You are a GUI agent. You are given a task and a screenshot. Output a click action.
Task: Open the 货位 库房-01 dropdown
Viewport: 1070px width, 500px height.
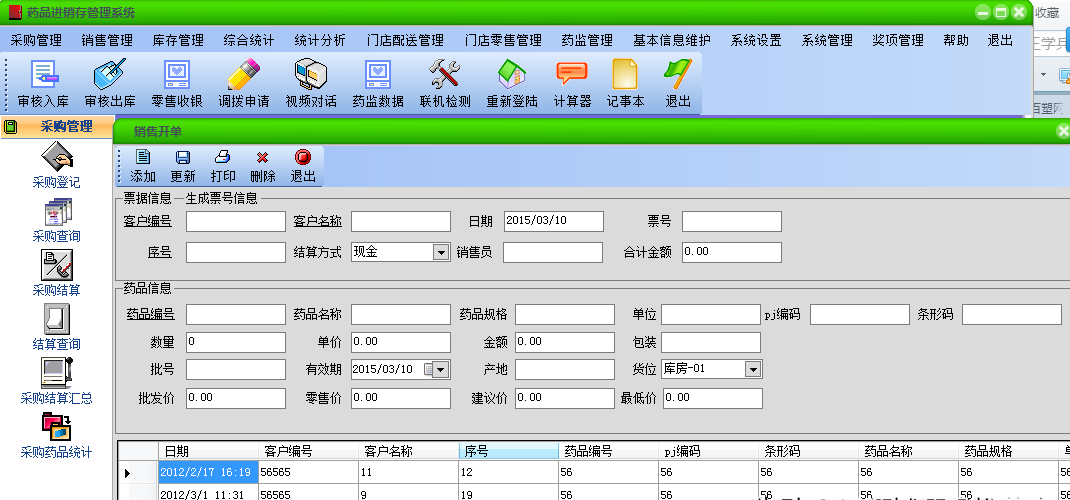(753, 369)
